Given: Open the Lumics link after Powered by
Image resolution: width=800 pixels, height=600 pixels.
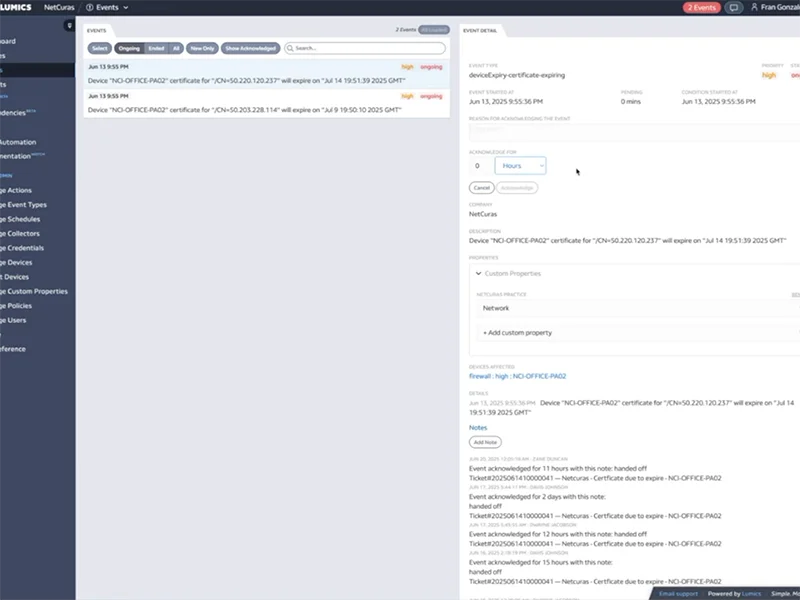Looking at the screenshot, I should coord(751,594).
